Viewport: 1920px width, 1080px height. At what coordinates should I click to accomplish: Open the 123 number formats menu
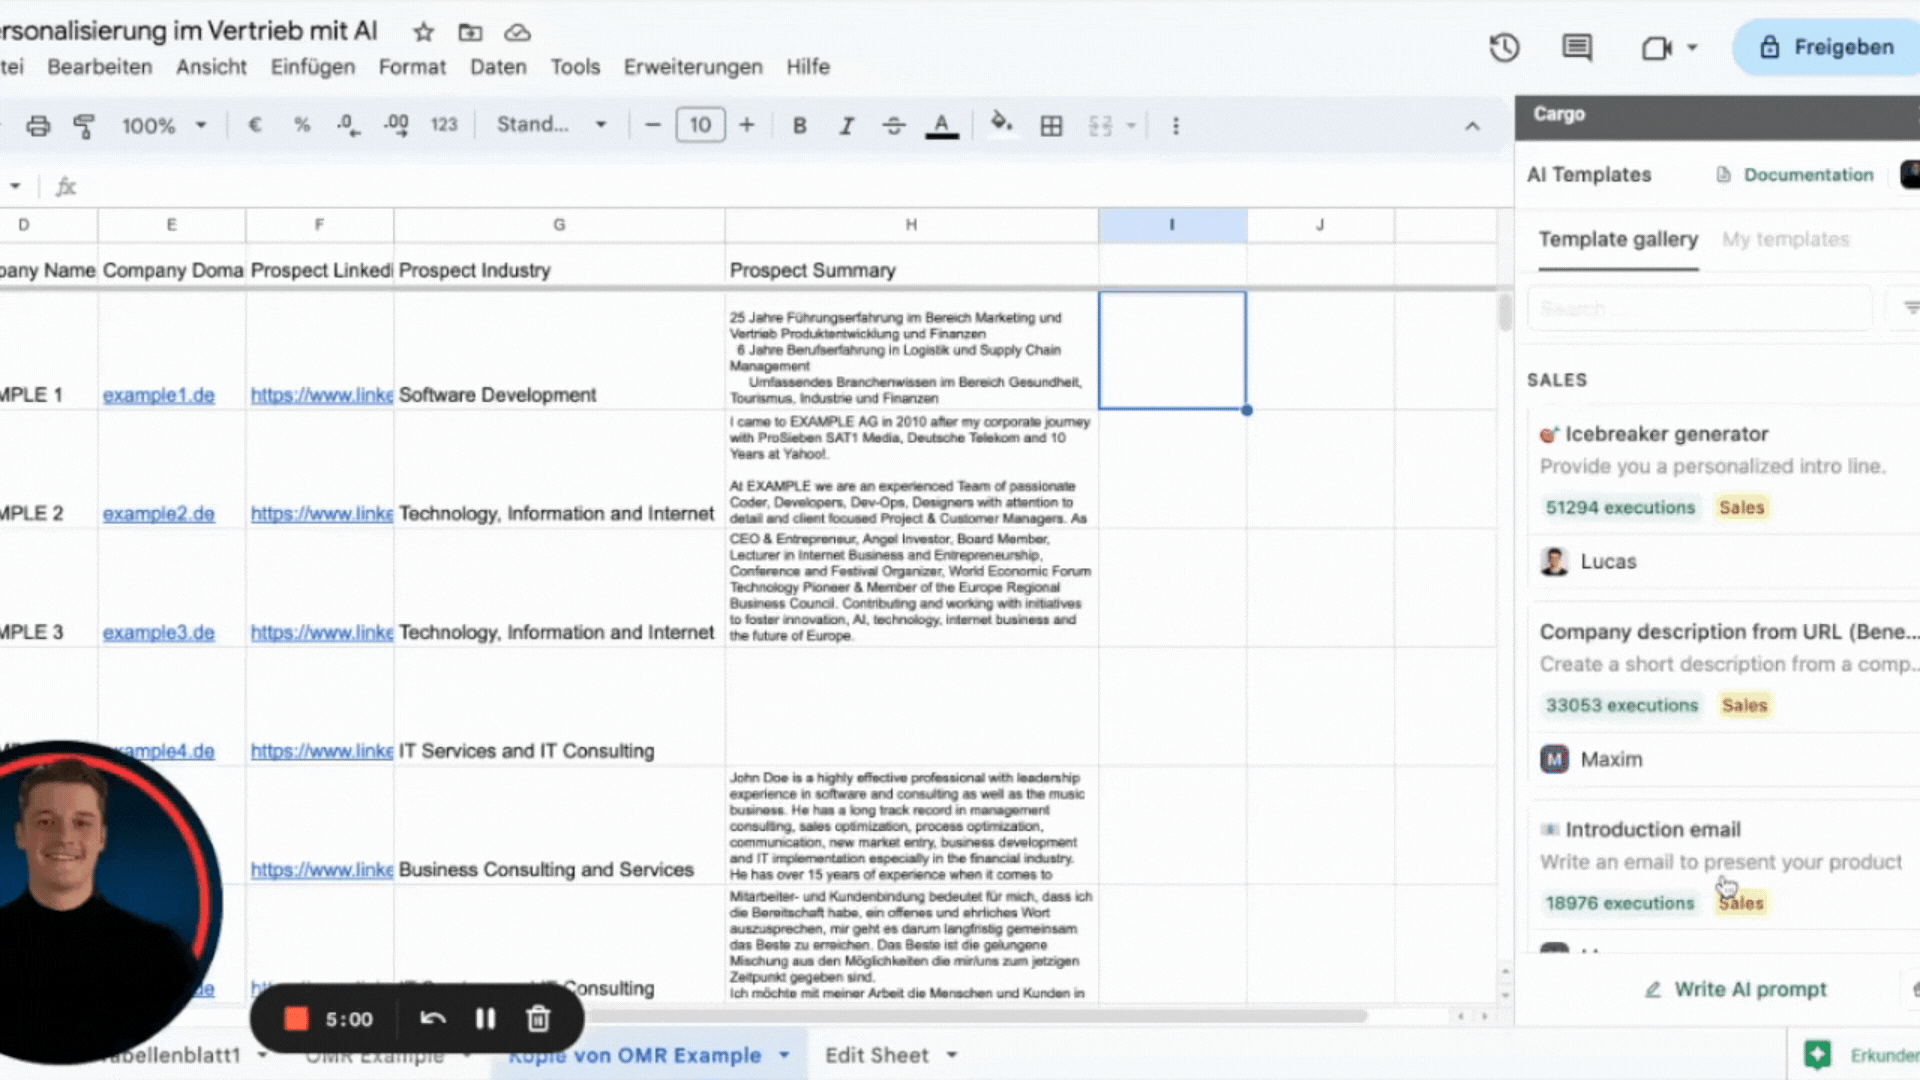tap(444, 125)
